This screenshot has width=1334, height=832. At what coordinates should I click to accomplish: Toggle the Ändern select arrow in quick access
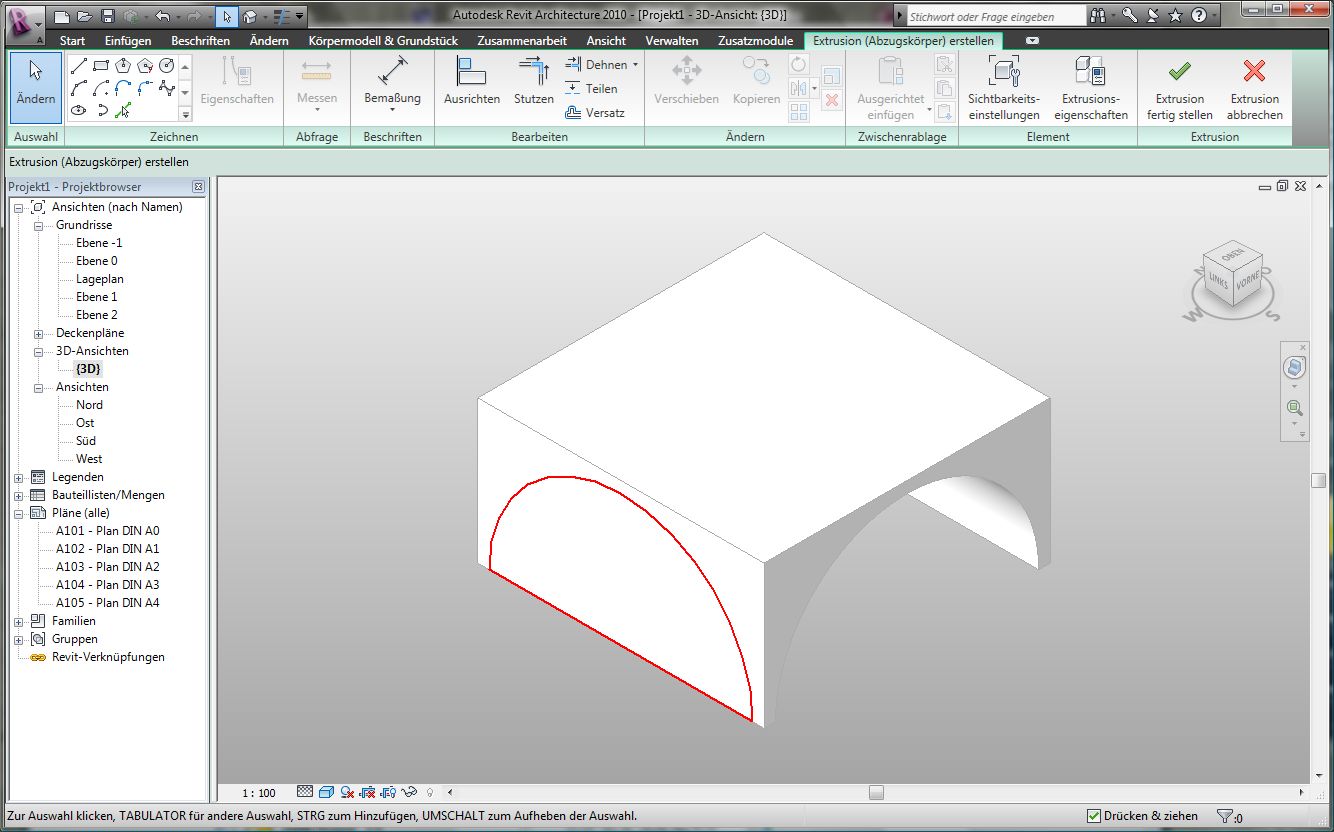click(x=227, y=17)
